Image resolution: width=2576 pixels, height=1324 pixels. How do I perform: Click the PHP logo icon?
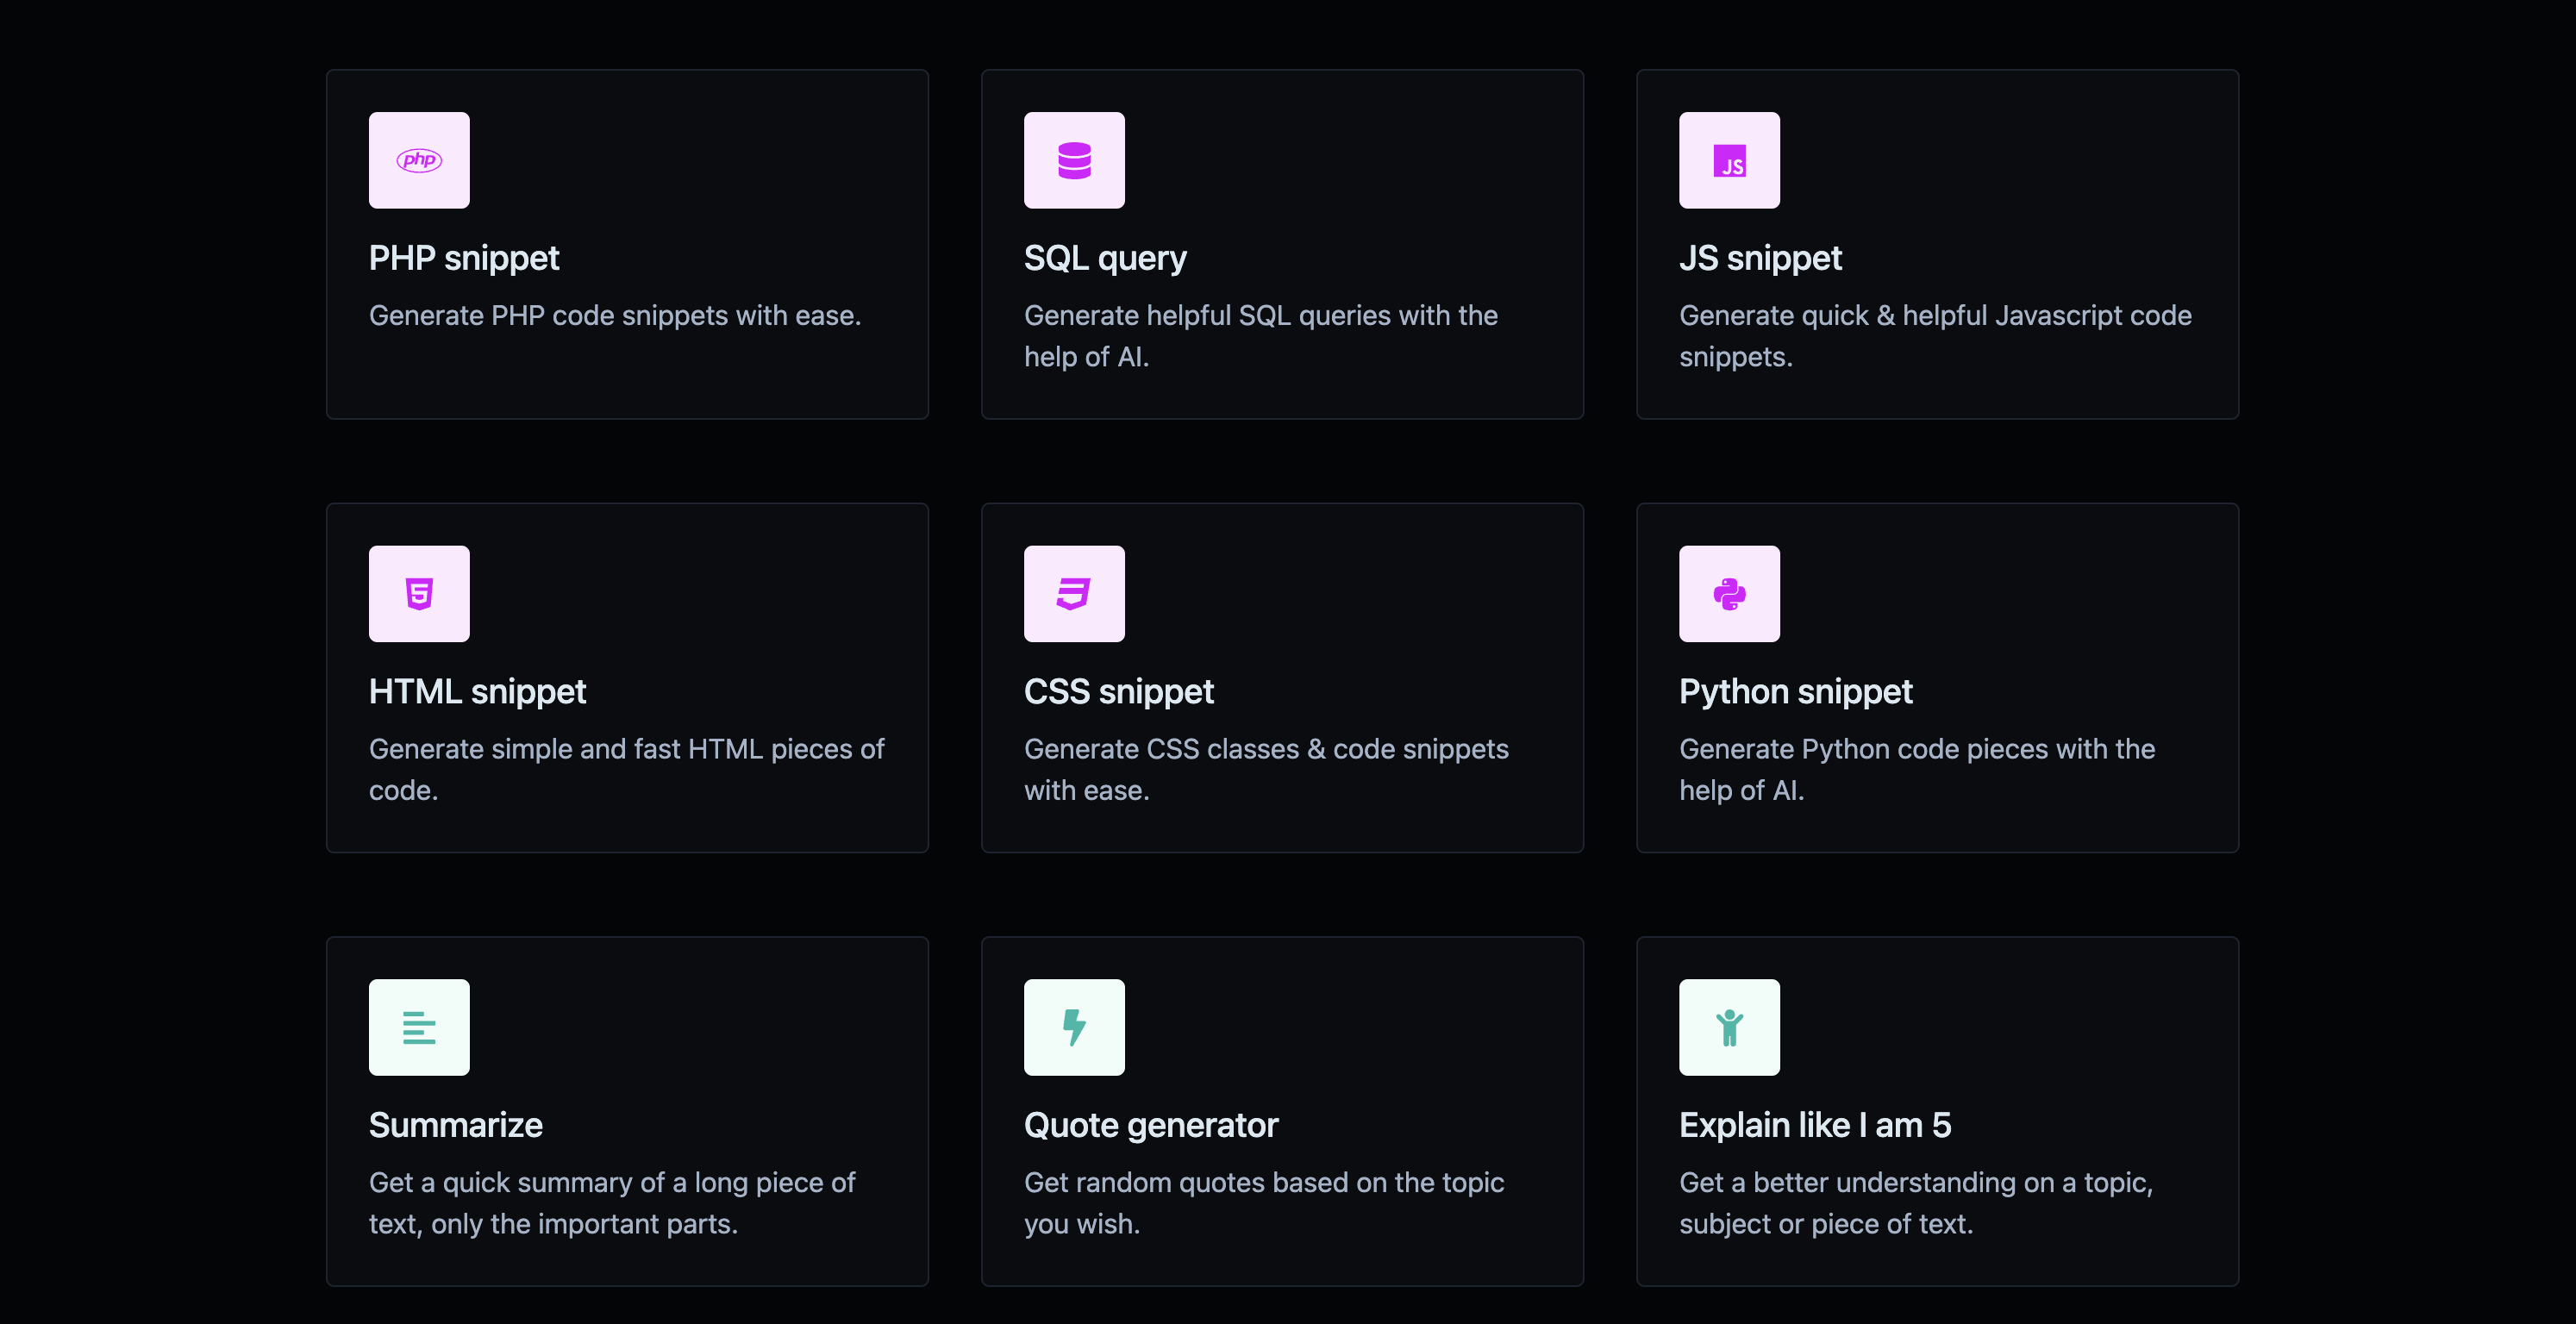[419, 160]
